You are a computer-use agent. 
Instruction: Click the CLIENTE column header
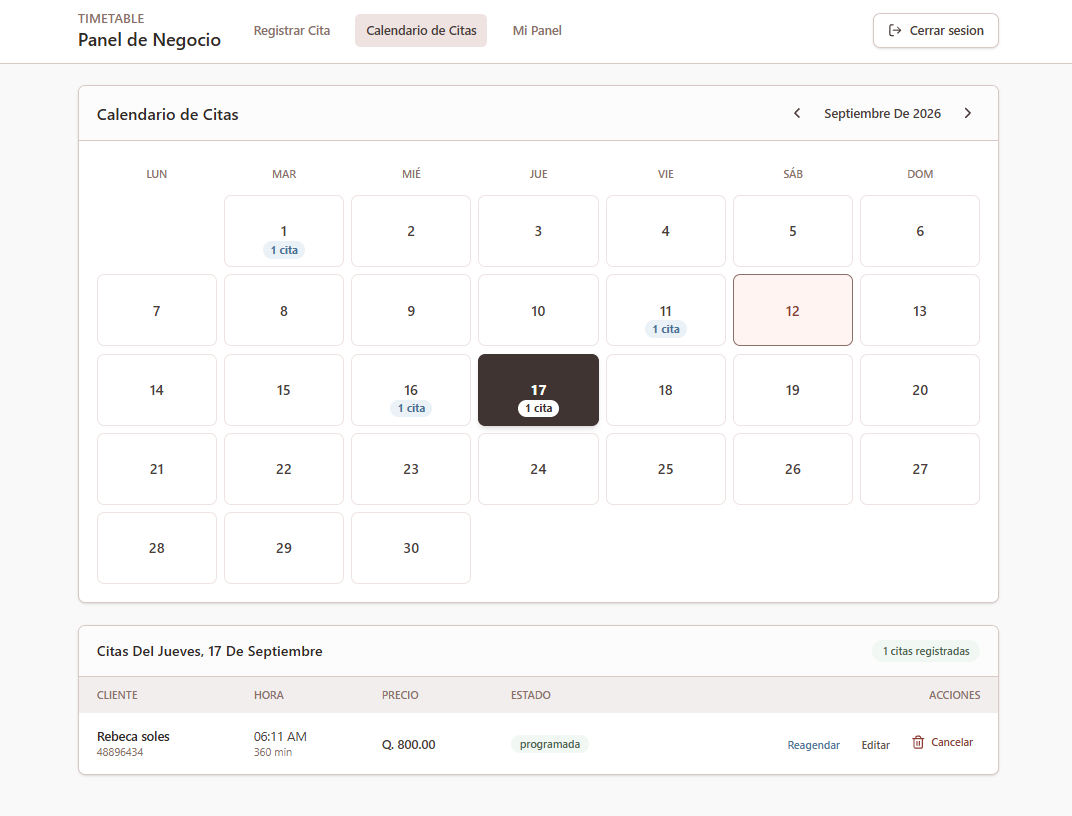coord(117,695)
